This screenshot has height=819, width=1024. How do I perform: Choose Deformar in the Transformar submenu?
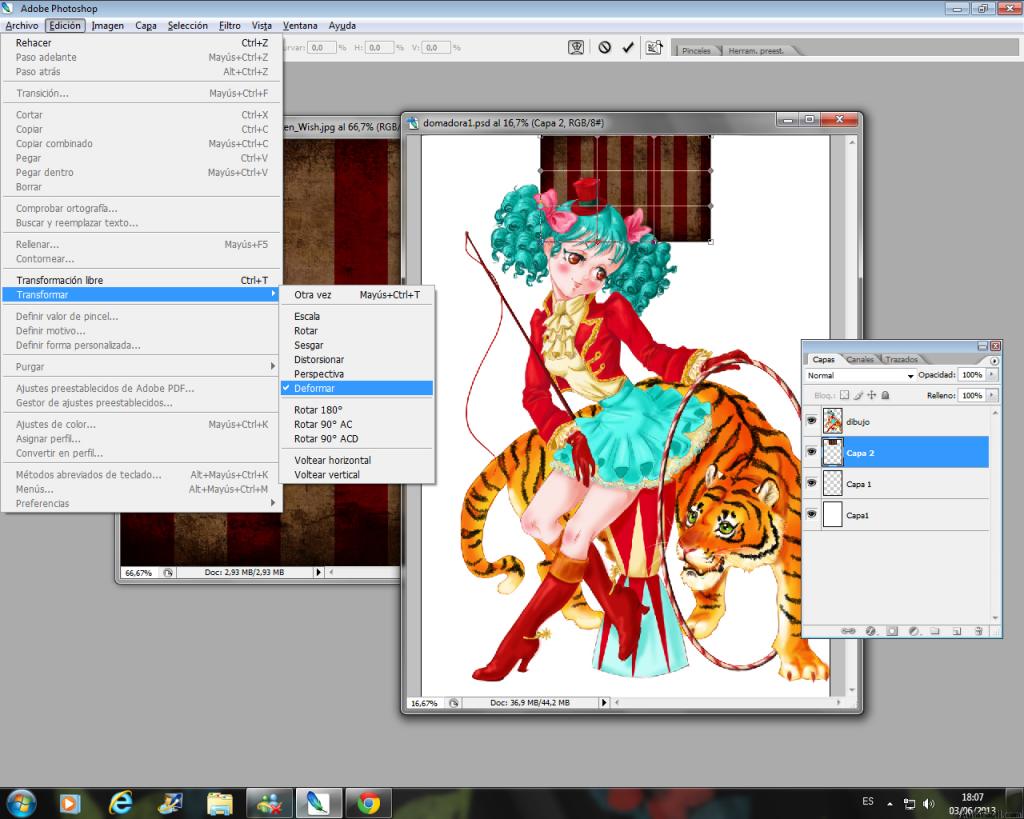357,388
